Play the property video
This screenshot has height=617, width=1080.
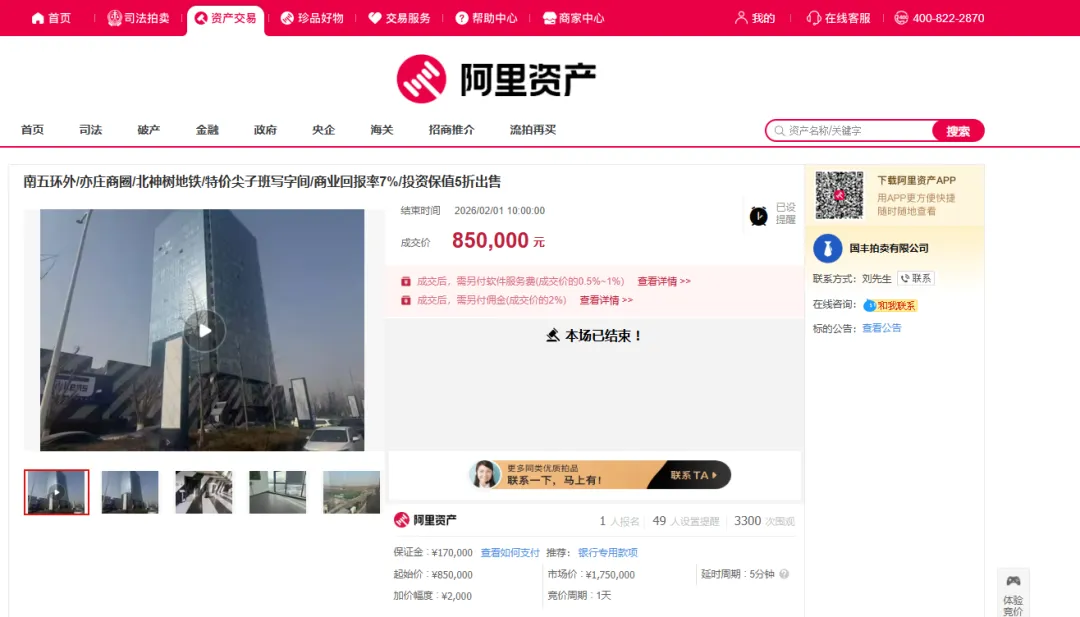tap(204, 331)
